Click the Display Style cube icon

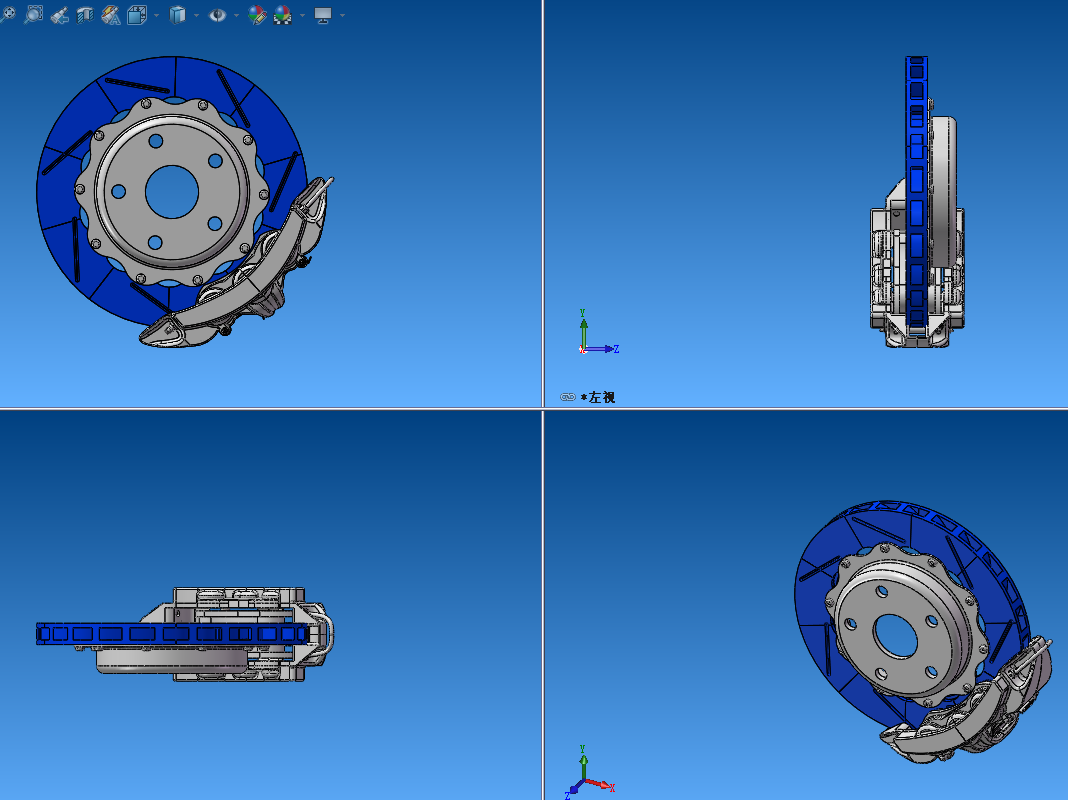click(x=177, y=14)
